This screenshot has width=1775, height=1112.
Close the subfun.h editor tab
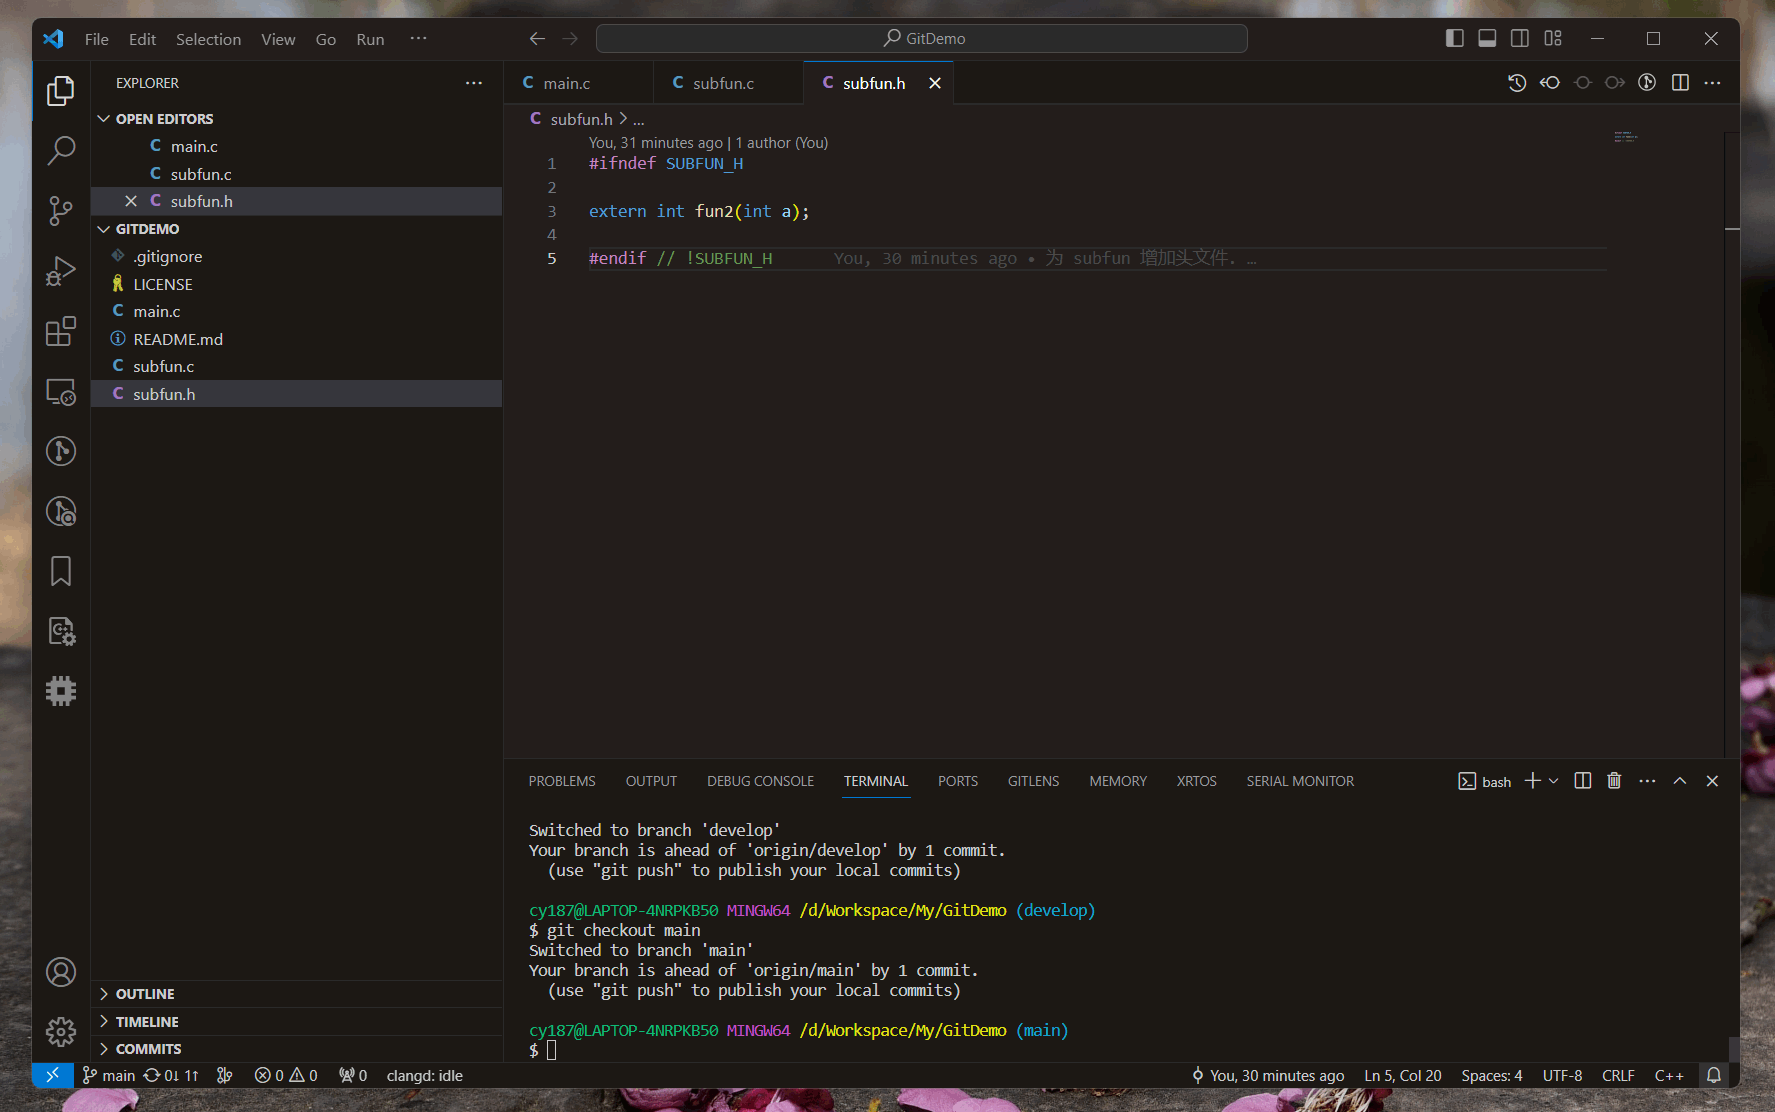pyautogui.click(x=935, y=83)
